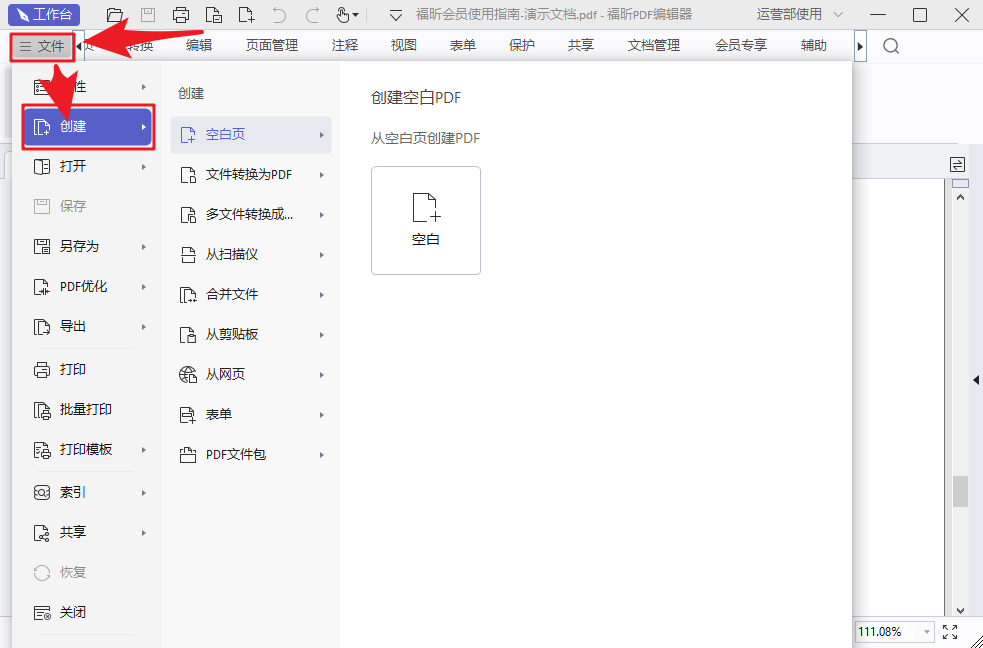Click the 工作台 button

(x=44, y=14)
